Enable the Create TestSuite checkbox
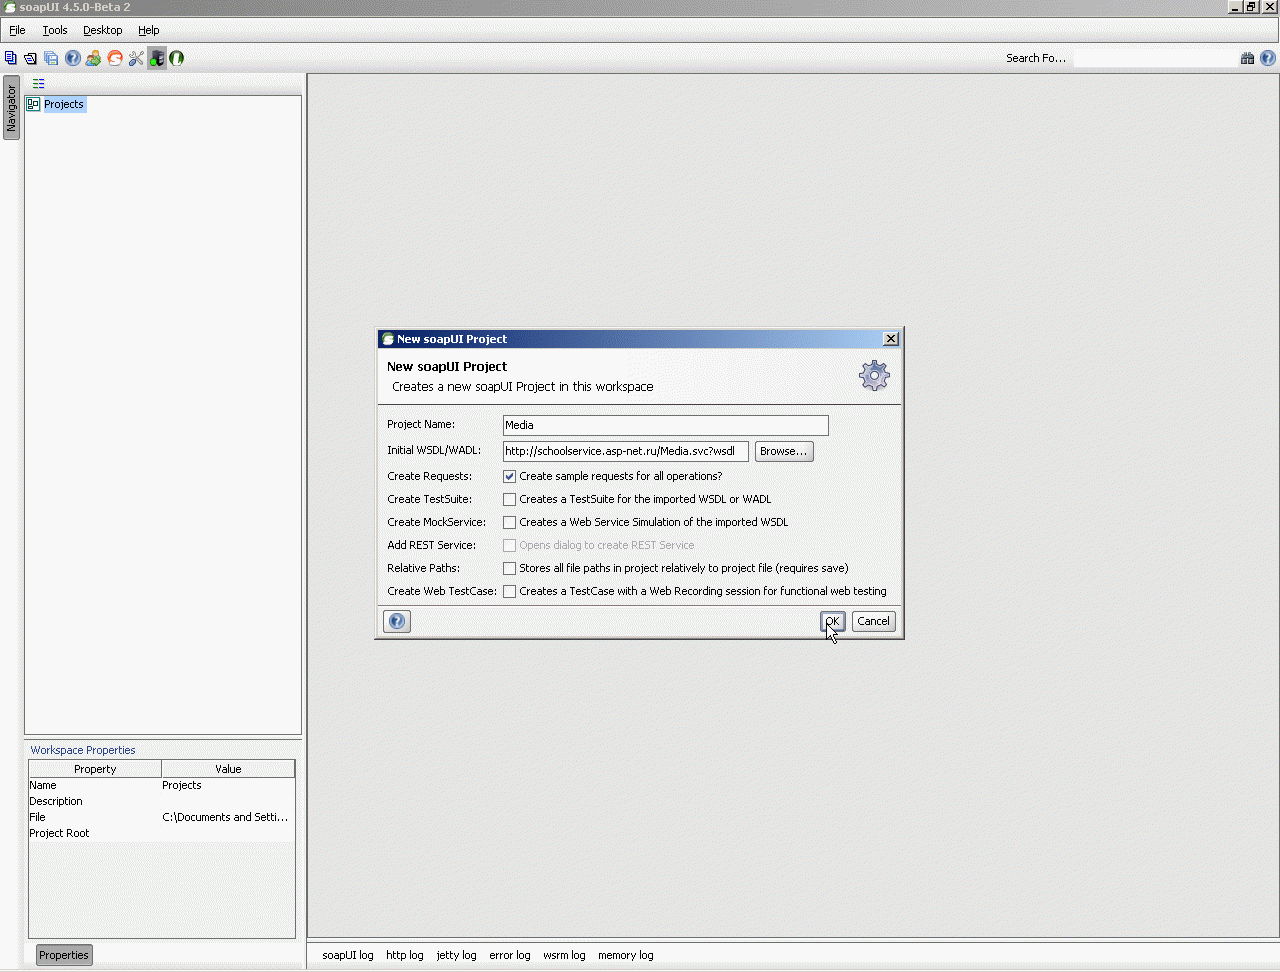The image size is (1280, 972). point(510,499)
